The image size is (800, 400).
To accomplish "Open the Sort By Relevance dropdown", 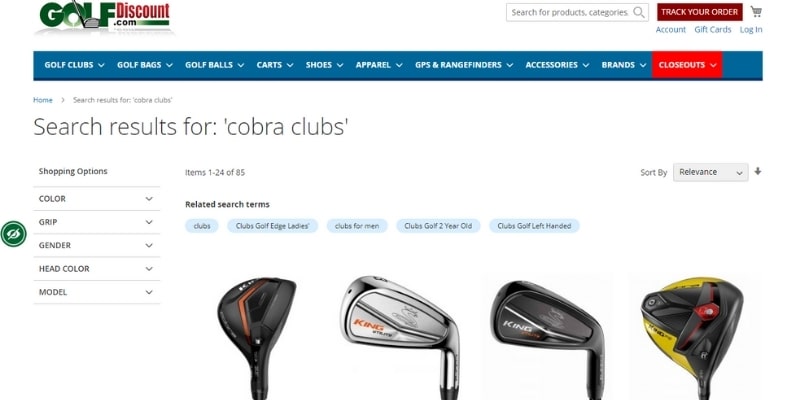I will [x=710, y=172].
